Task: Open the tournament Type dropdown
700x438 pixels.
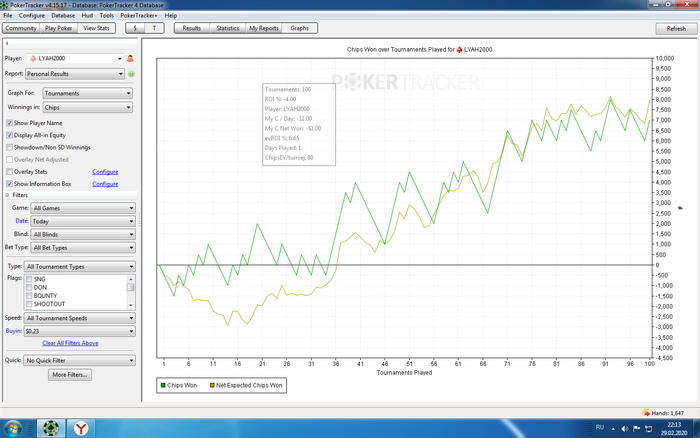Action: (80, 267)
